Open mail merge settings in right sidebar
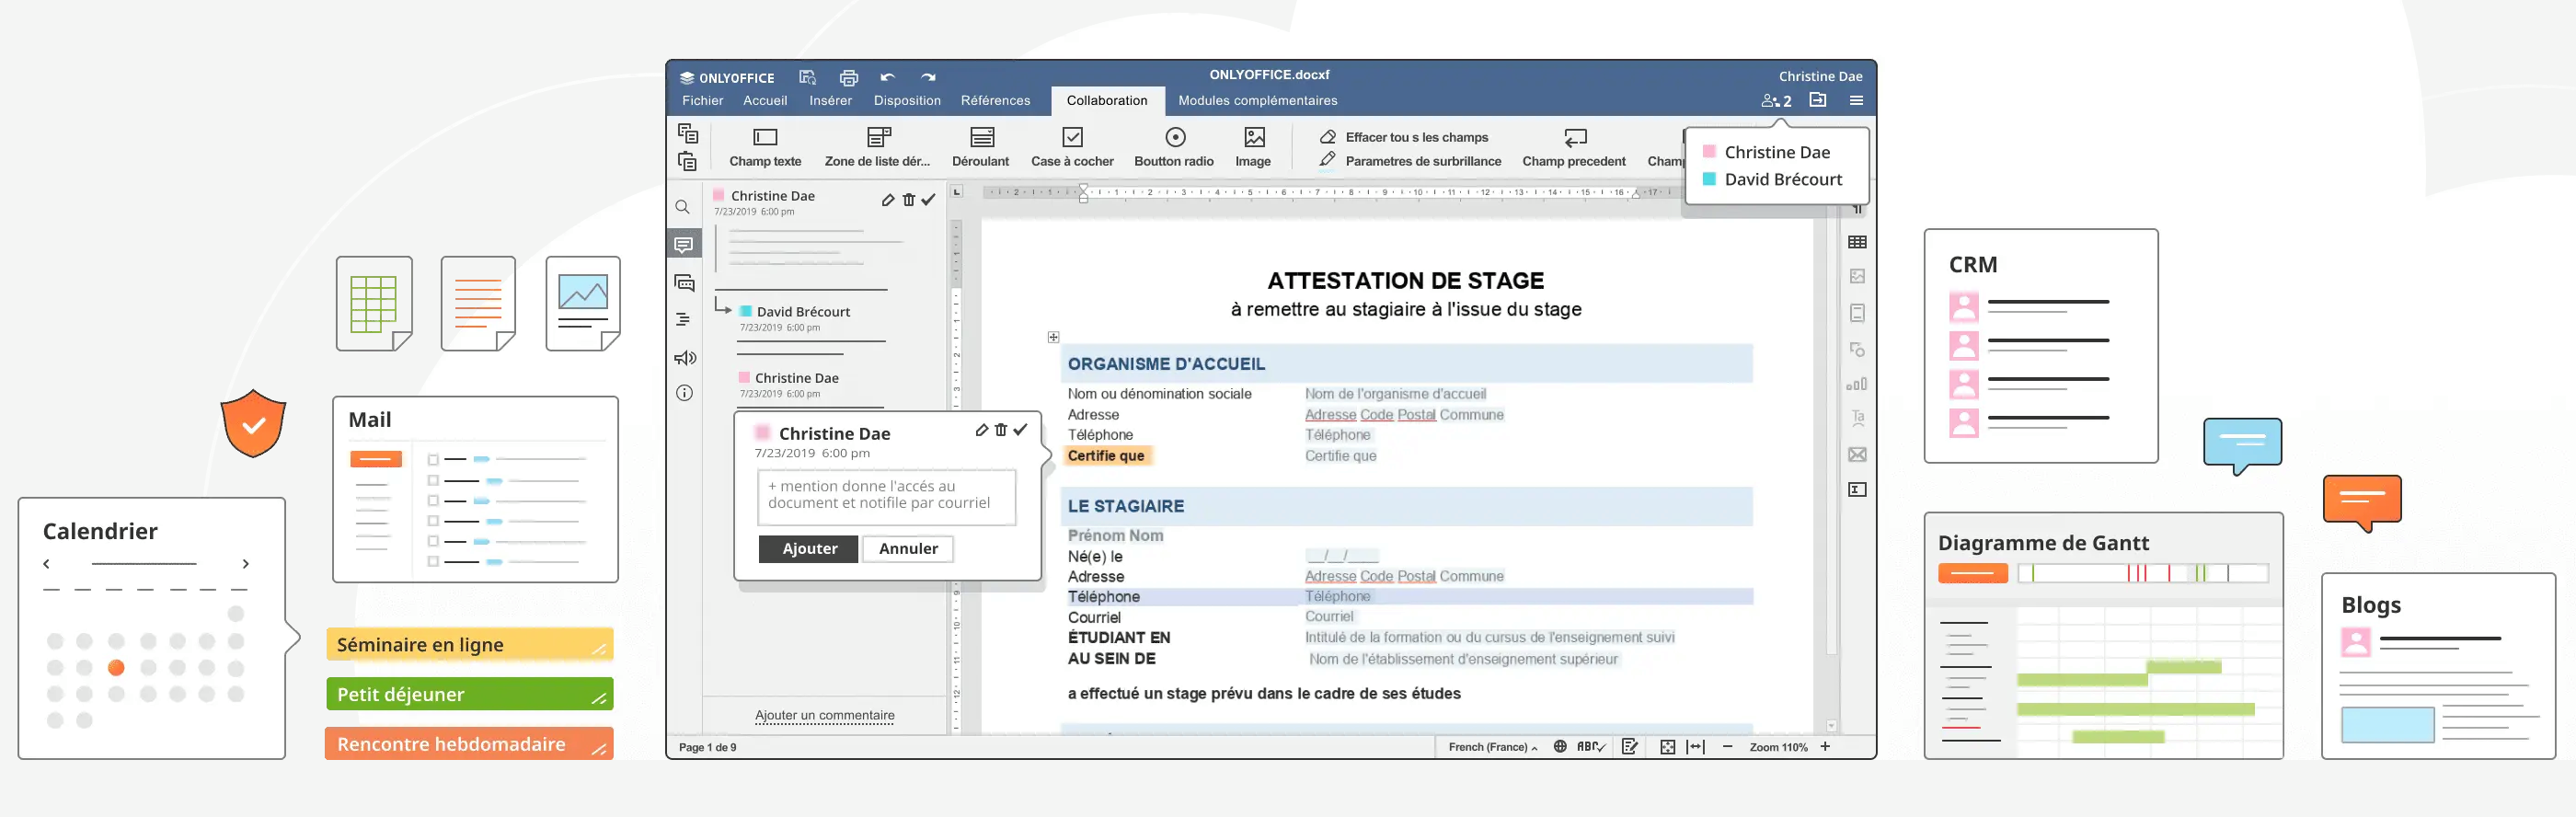Image resolution: width=2576 pixels, height=817 pixels. pyautogui.click(x=1857, y=455)
